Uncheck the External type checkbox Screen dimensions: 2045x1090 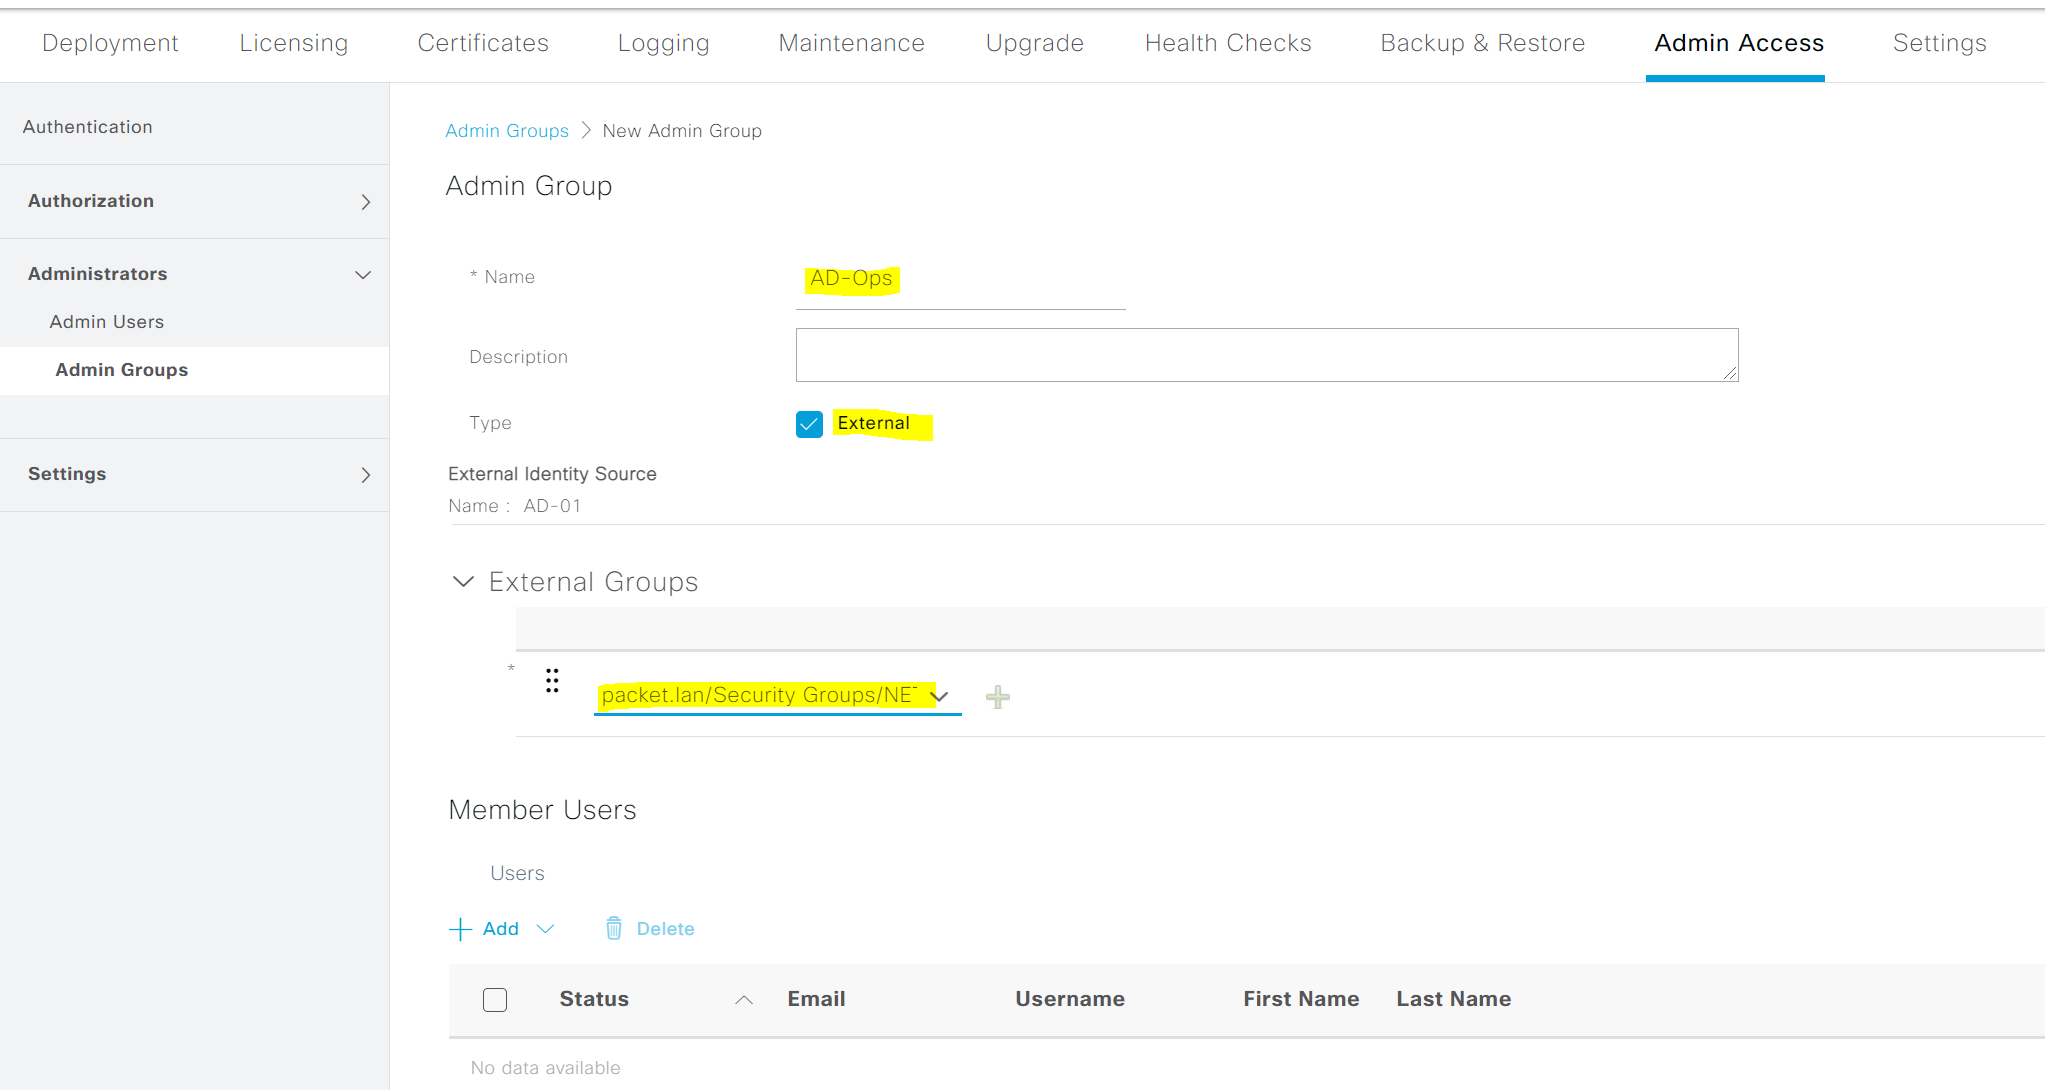coord(809,424)
